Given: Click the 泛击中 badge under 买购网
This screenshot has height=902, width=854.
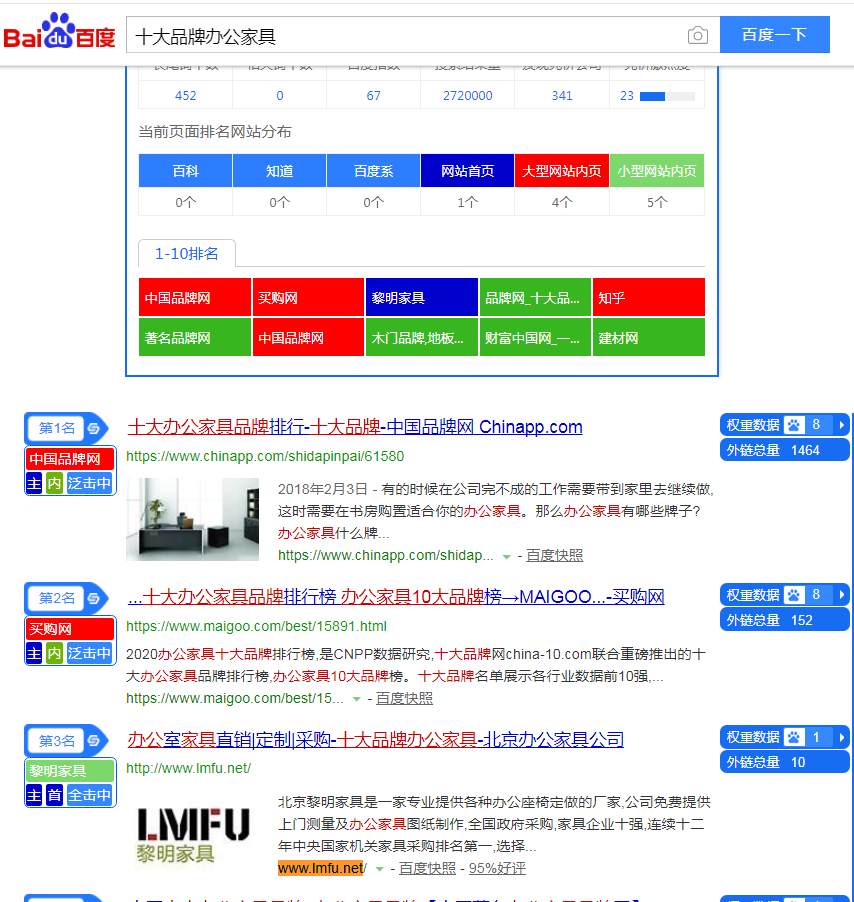Looking at the screenshot, I should [x=89, y=653].
